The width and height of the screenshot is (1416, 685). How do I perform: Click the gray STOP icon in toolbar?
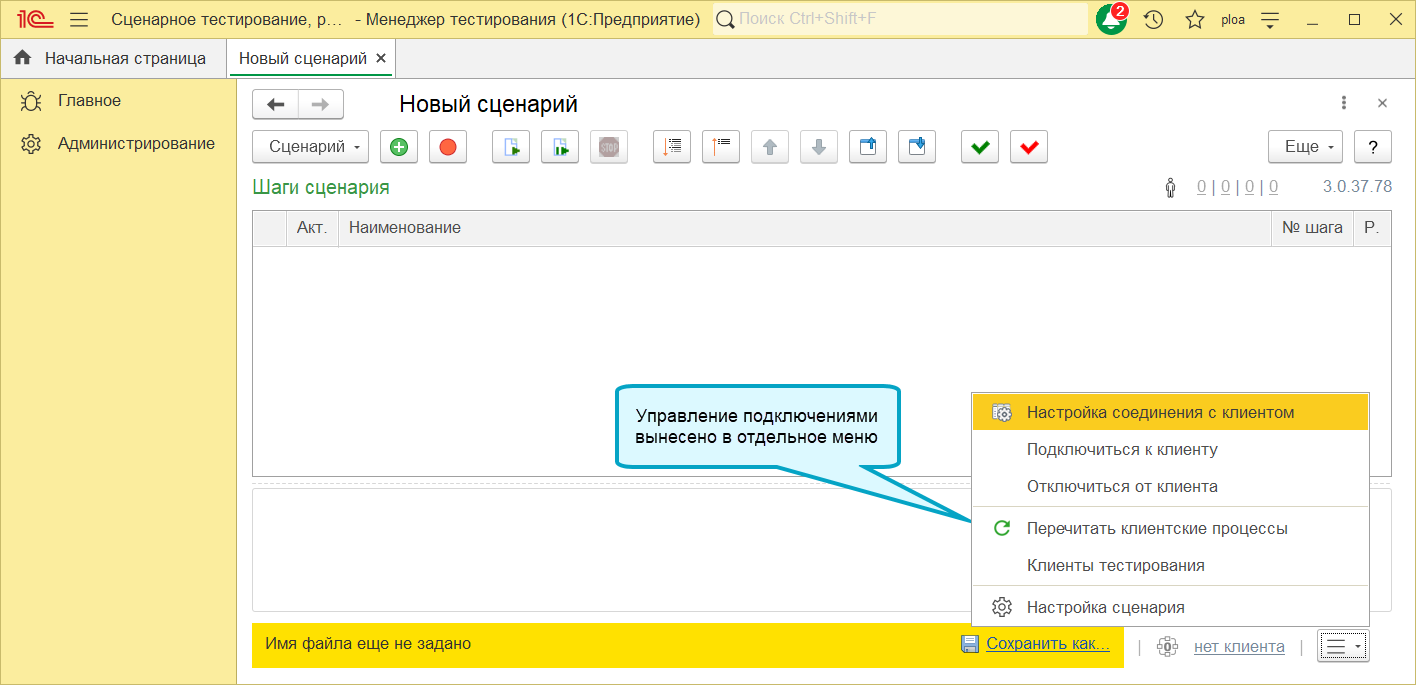click(x=609, y=147)
